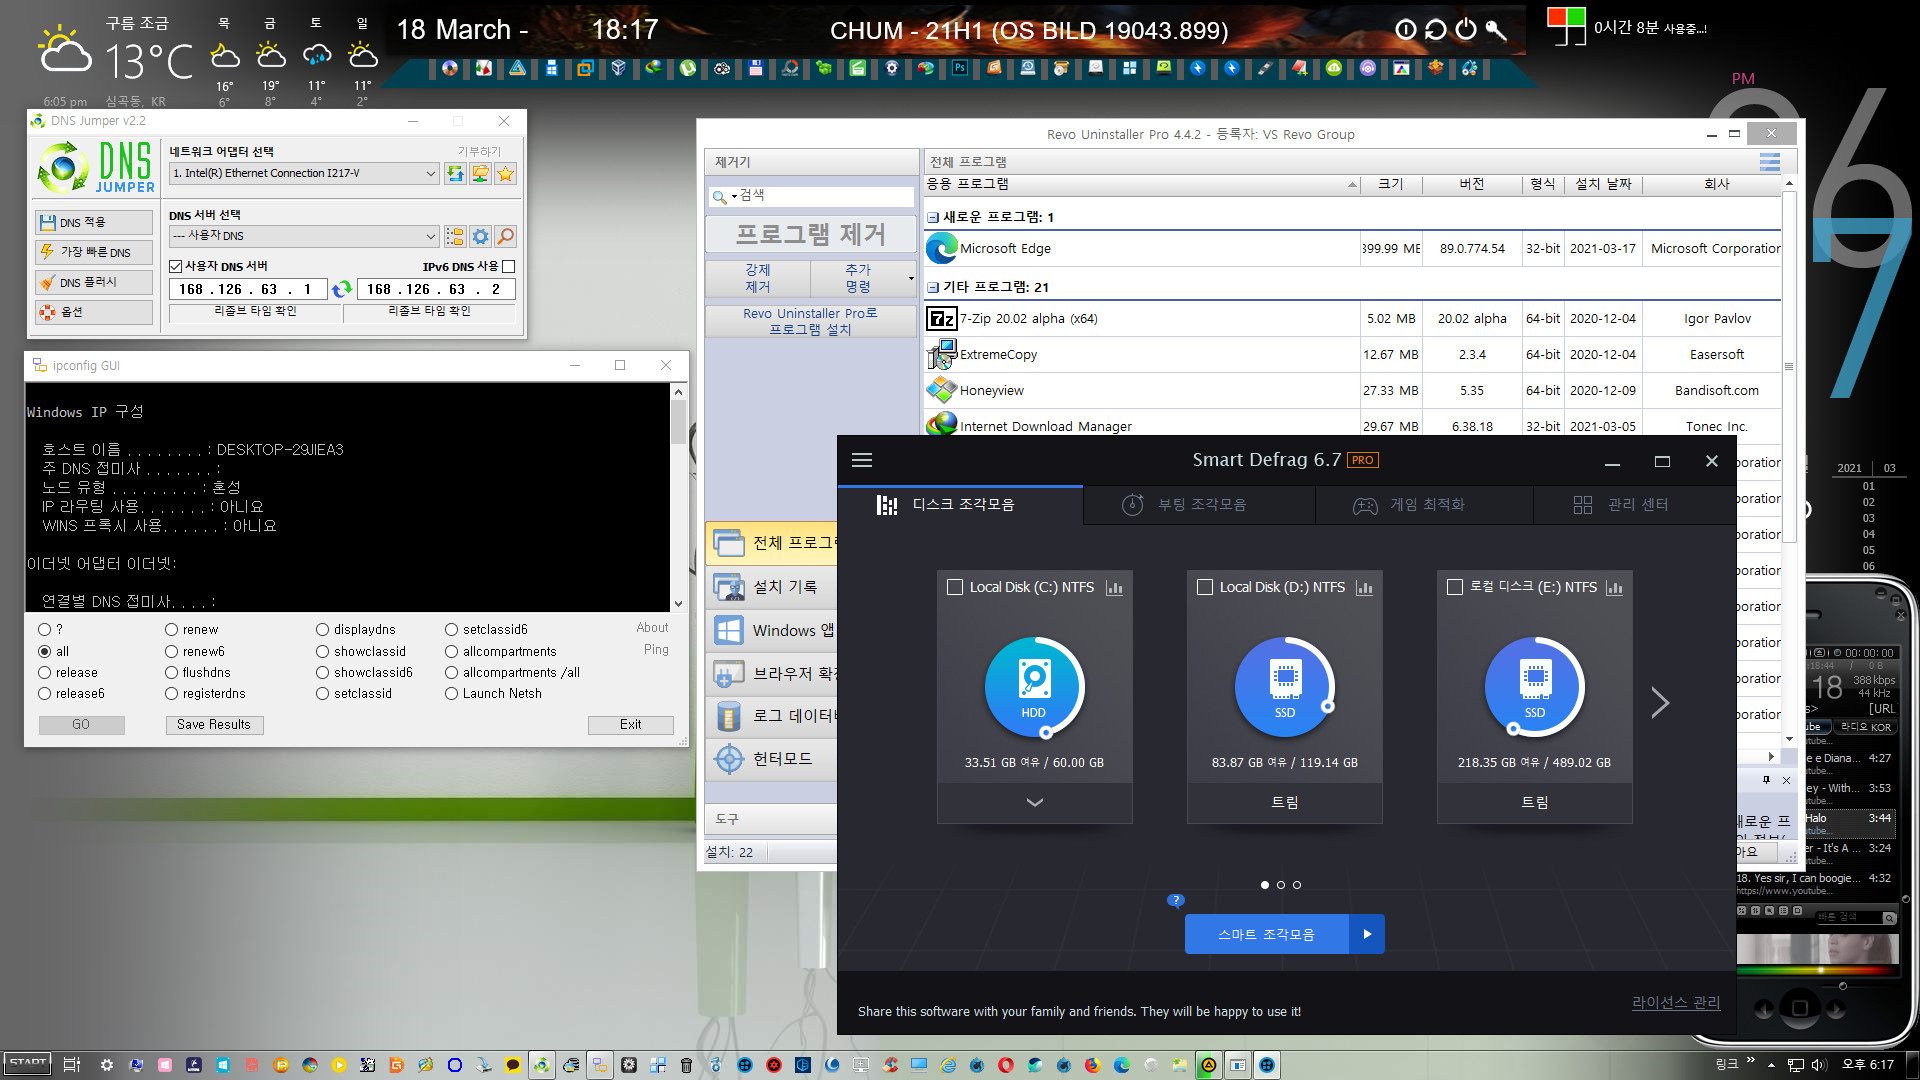Click Revo Uninstaller view options icon
This screenshot has height=1080, width=1920.
point(1770,162)
